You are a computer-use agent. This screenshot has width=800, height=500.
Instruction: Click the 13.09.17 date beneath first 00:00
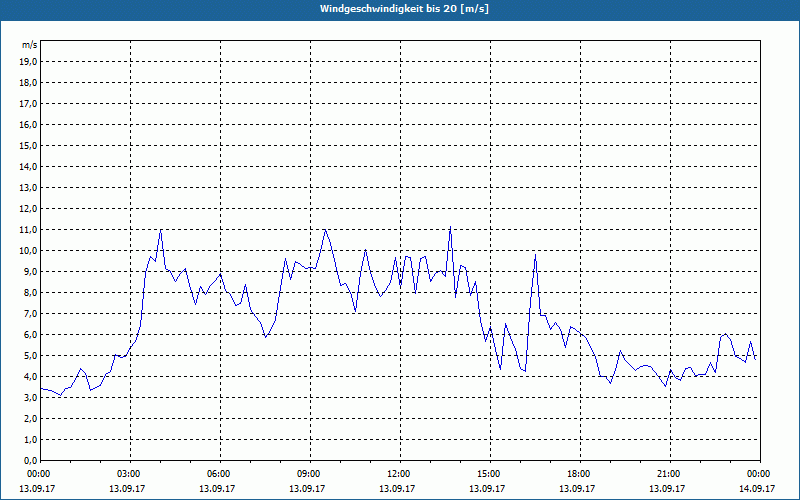(x=37, y=488)
